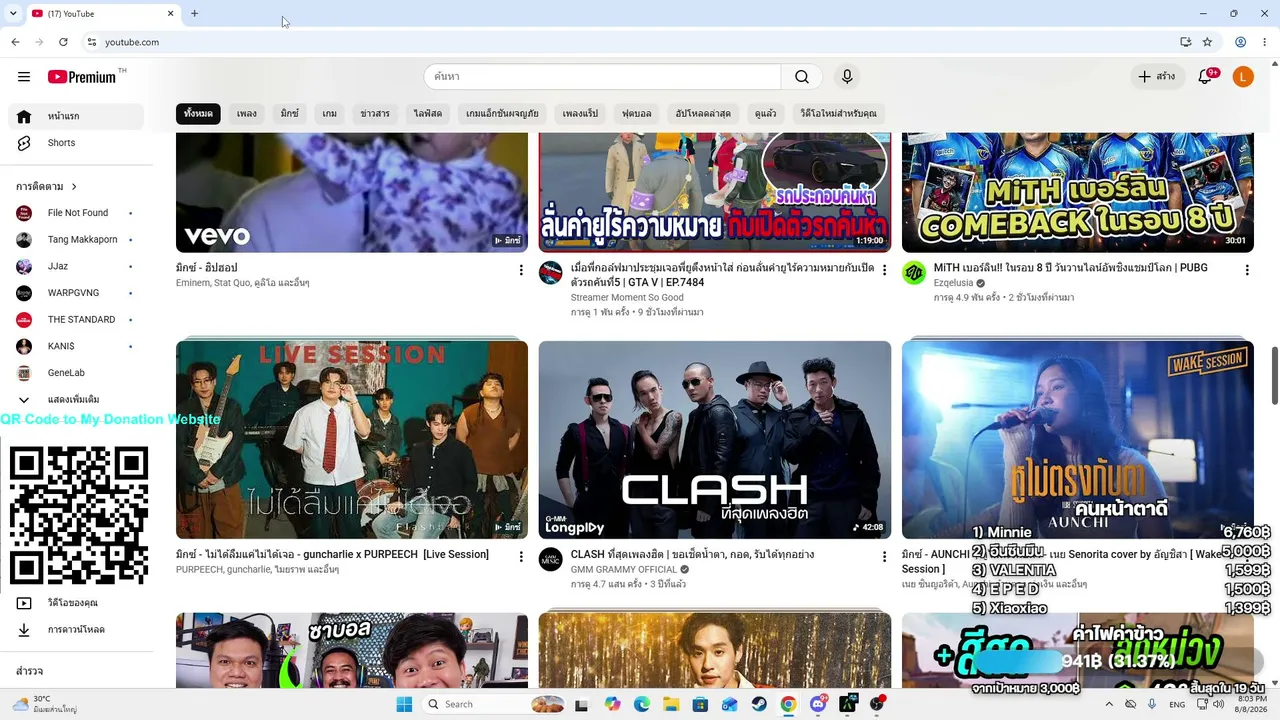1280x720 pixels.
Task: Open Chrome profile button
Action: [1240, 42]
